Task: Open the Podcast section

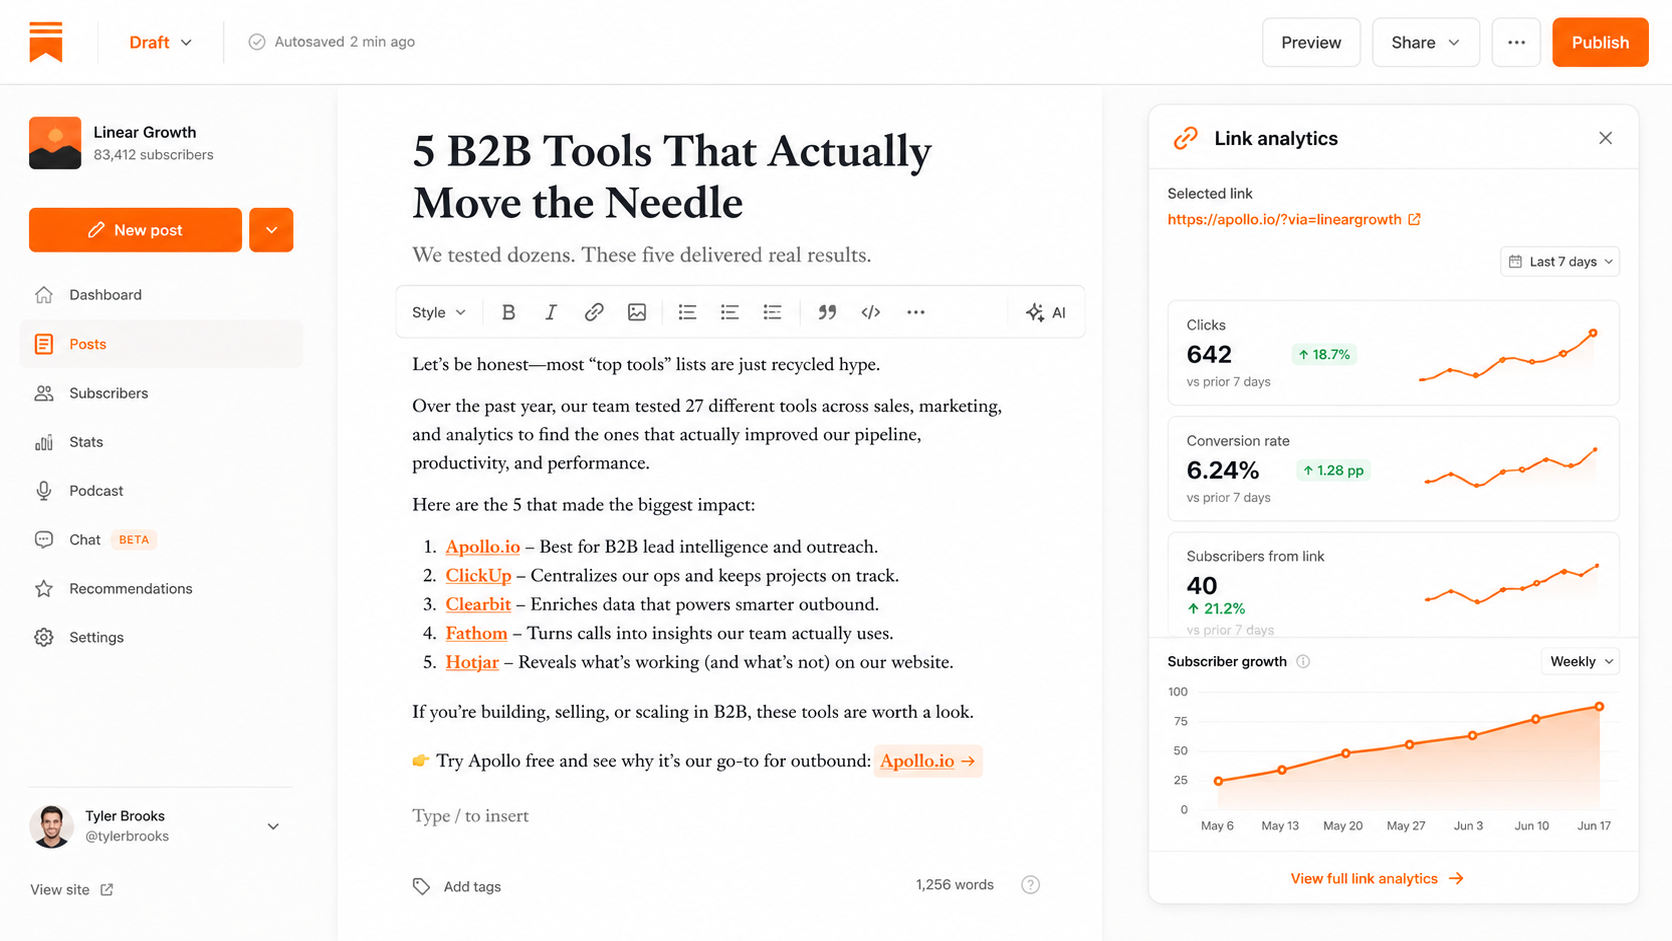Action: coord(160,491)
